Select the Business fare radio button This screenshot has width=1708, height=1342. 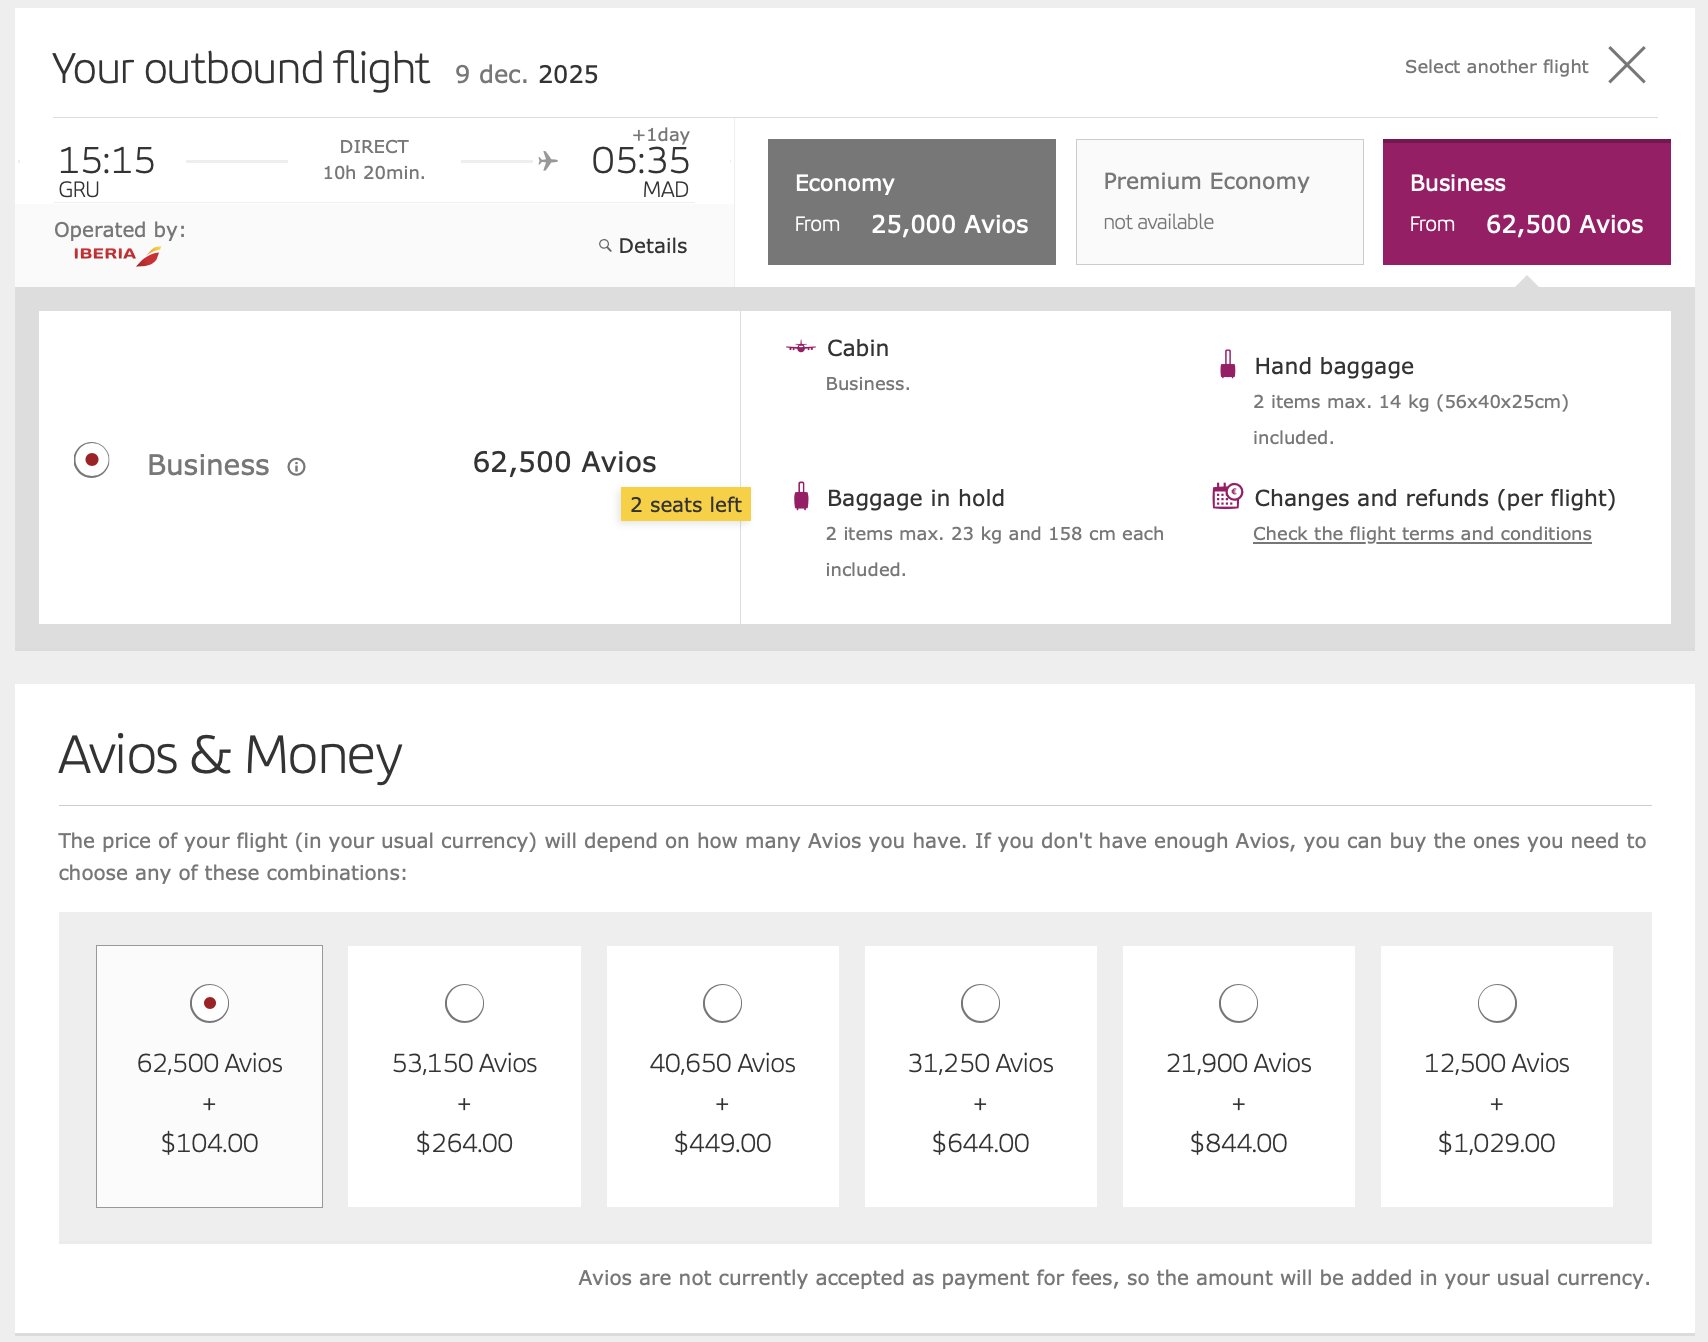(x=91, y=460)
